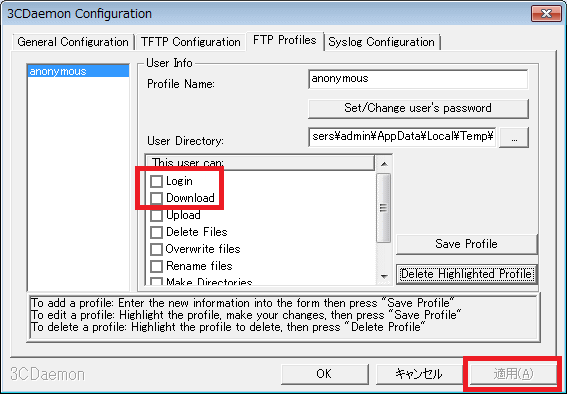The image size is (567, 394).
Task: Open the TFTP Configuration tab
Action: 191,42
